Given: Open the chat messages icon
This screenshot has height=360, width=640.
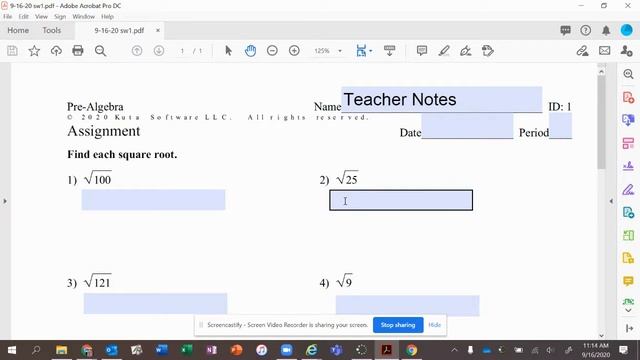Looking at the screenshot, I should tap(565, 30).
